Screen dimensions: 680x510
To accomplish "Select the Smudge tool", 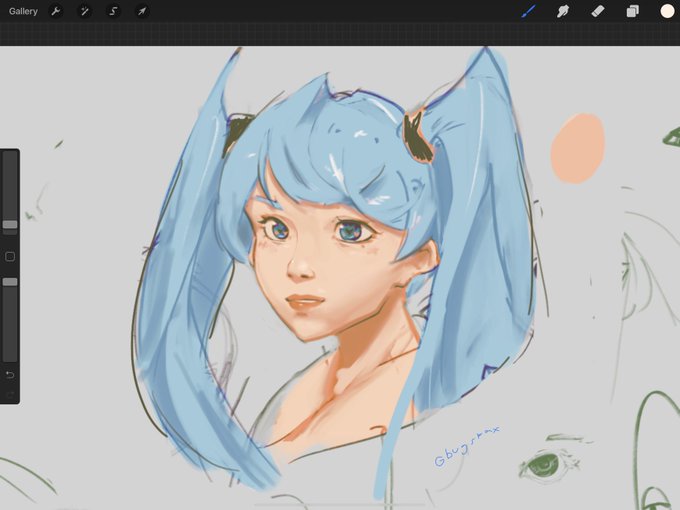I will pos(563,11).
